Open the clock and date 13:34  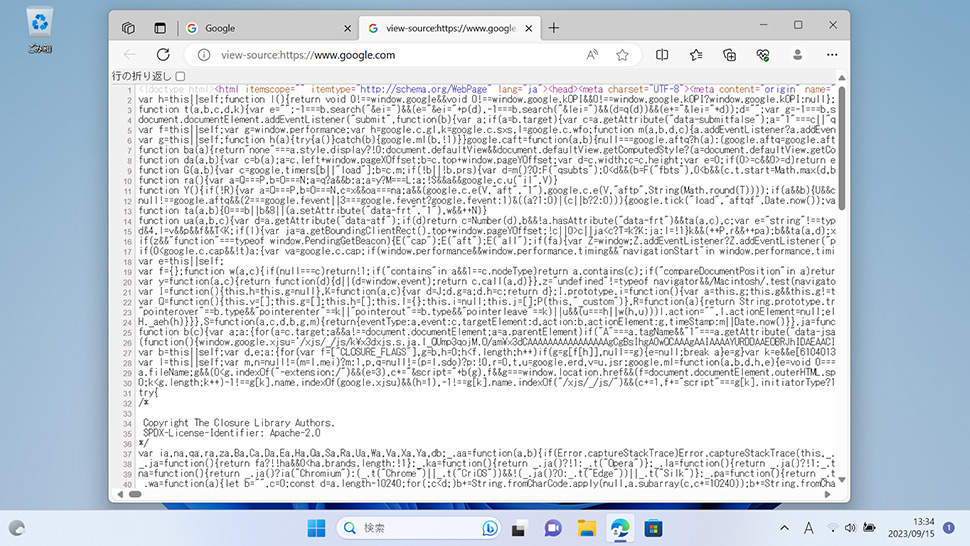click(x=911, y=528)
